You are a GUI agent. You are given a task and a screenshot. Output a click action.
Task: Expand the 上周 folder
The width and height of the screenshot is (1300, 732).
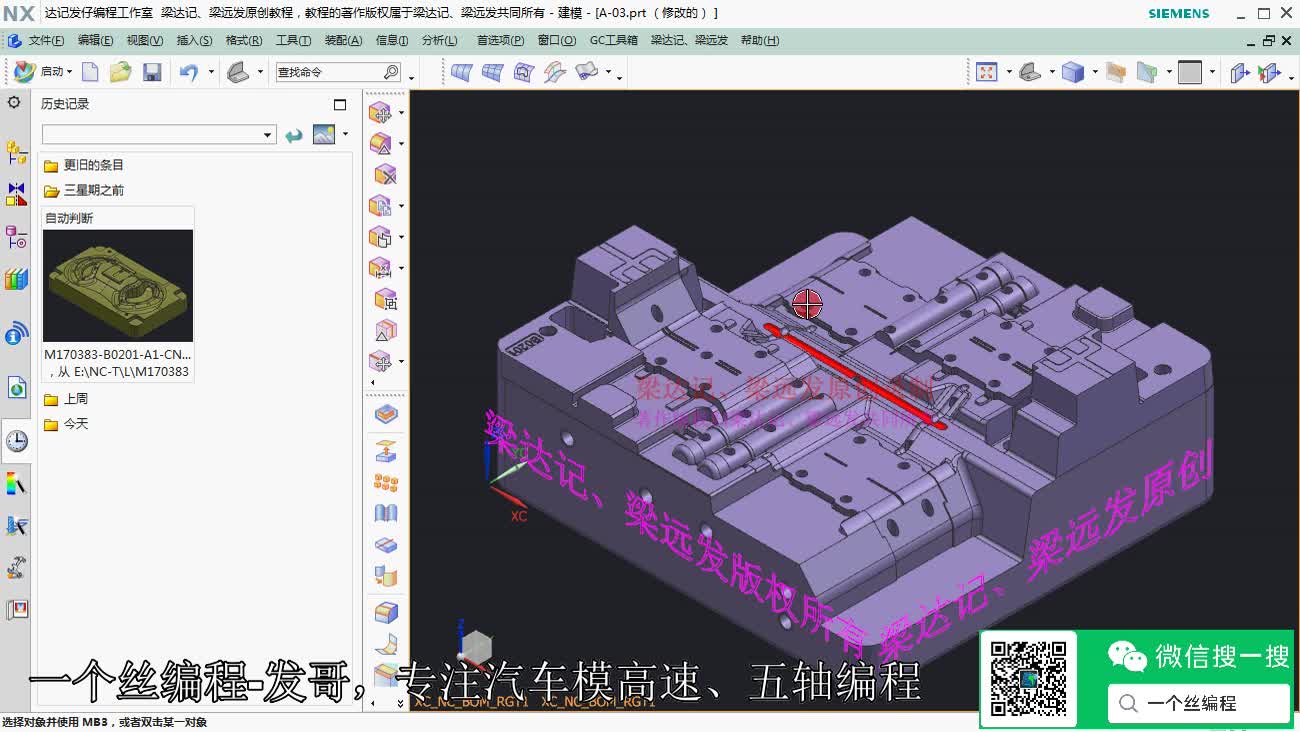(51, 399)
